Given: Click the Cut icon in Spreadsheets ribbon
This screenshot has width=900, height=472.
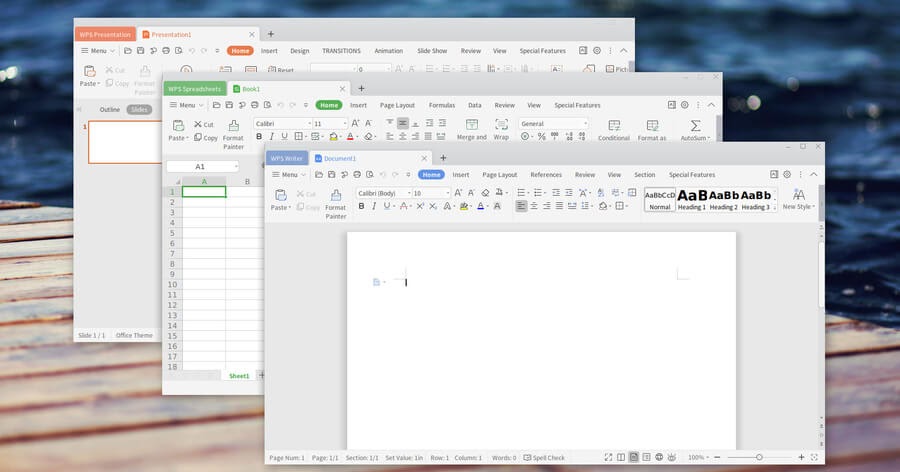Looking at the screenshot, I should point(204,125).
